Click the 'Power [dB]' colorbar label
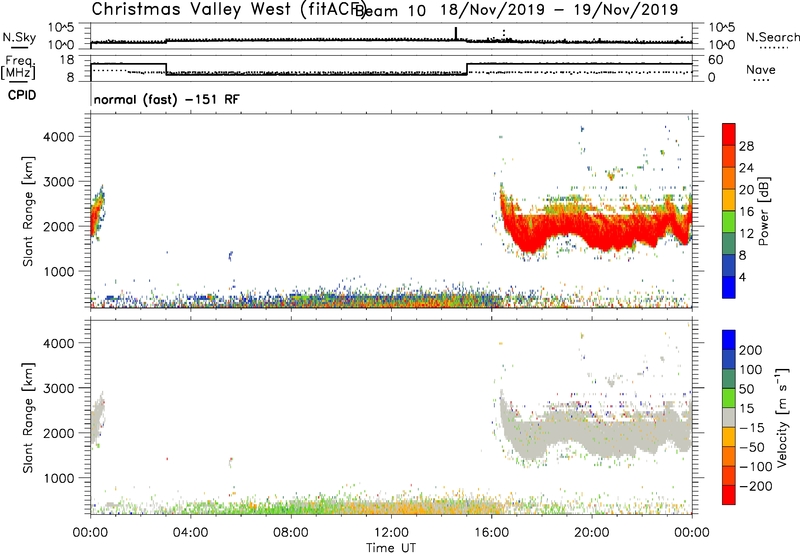The height and width of the screenshot is (554, 800). (x=763, y=211)
